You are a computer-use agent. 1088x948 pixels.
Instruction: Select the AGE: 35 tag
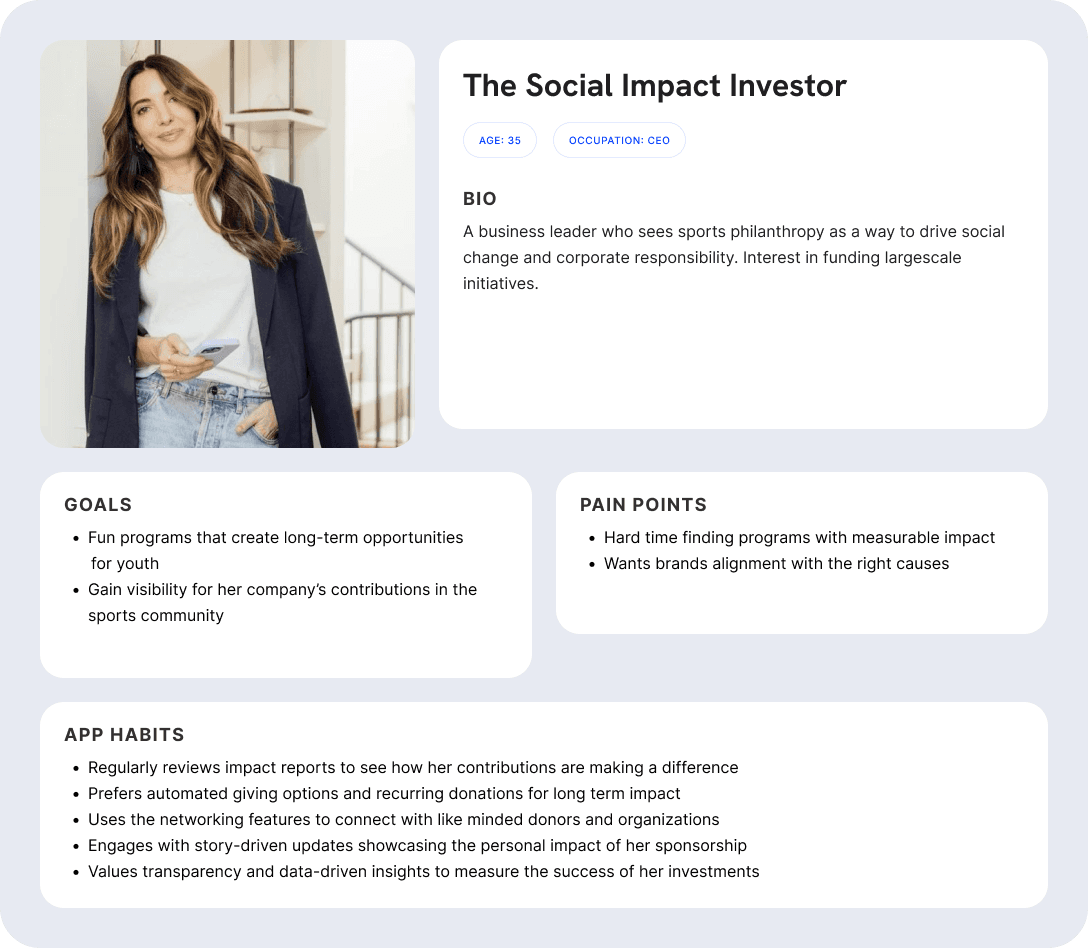pos(500,140)
